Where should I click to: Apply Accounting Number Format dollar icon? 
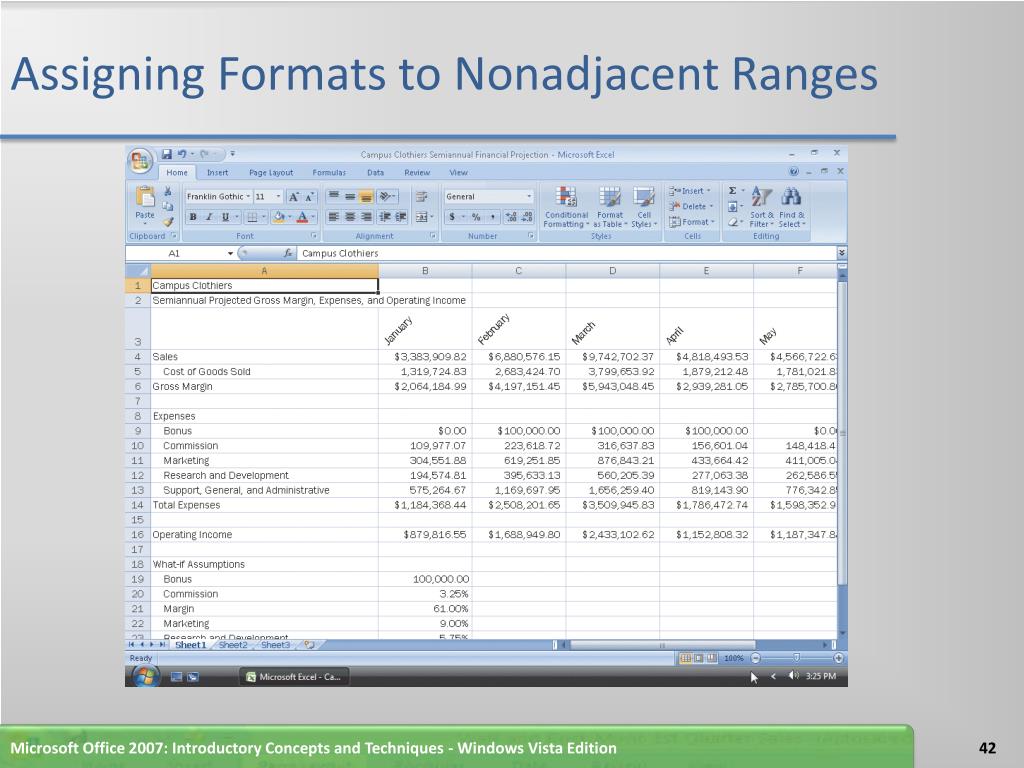[452, 217]
